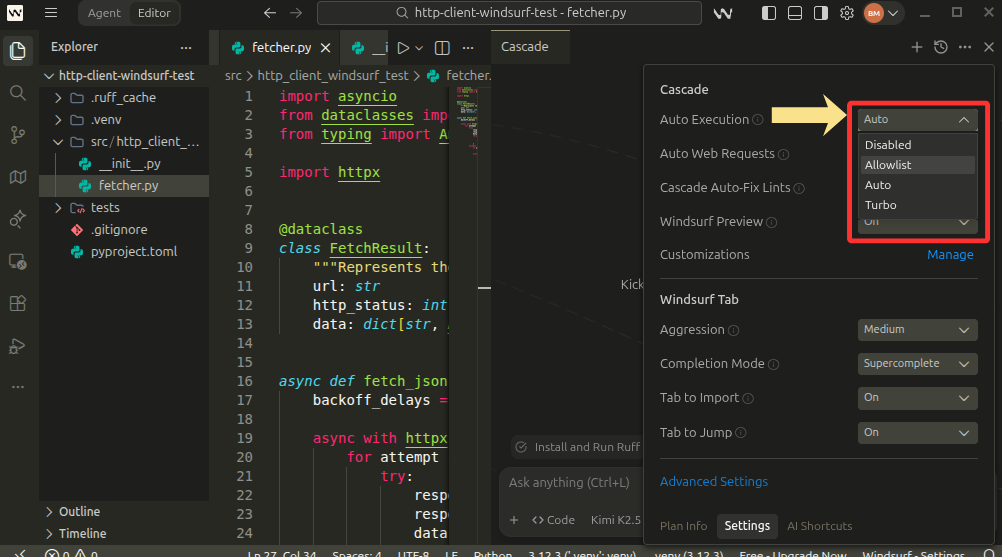1002x557 pixels.
Task: Go back with the left arrow
Action: [270, 13]
